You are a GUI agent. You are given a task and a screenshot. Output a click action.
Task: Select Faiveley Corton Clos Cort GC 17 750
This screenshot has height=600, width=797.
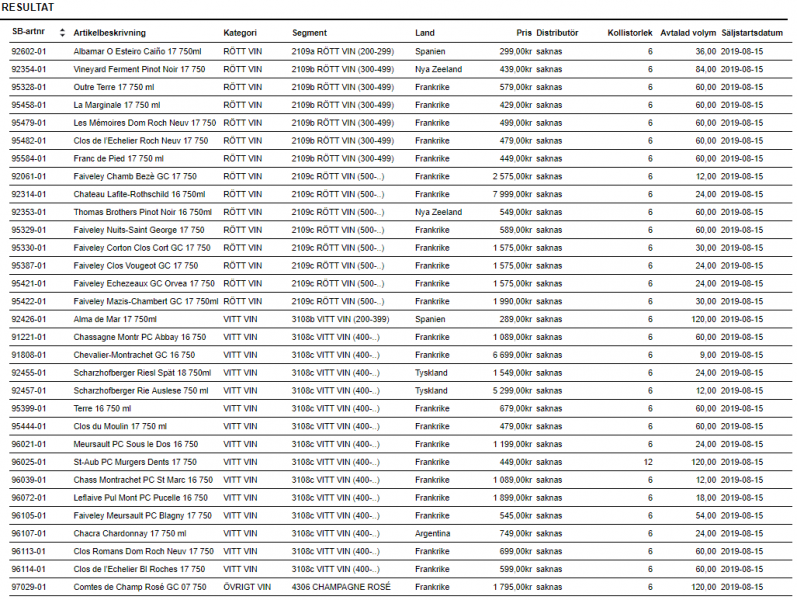point(142,248)
